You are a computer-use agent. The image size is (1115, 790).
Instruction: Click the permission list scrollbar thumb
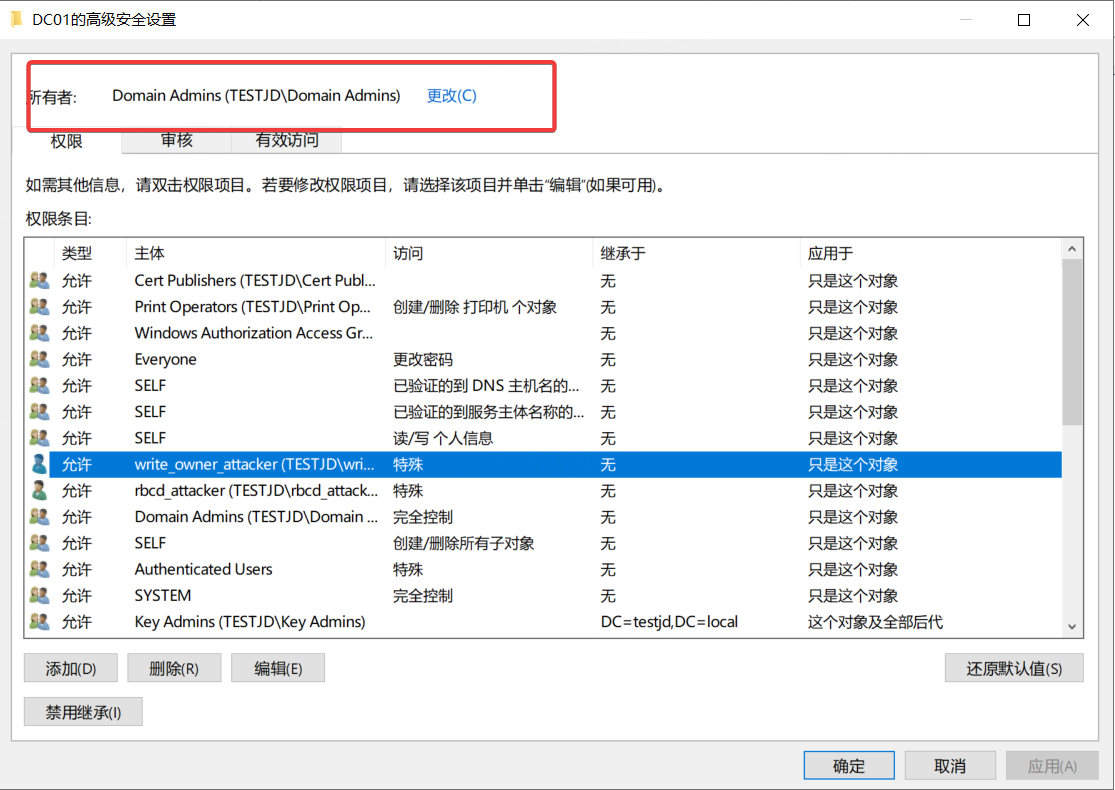tap(1072, 342)
